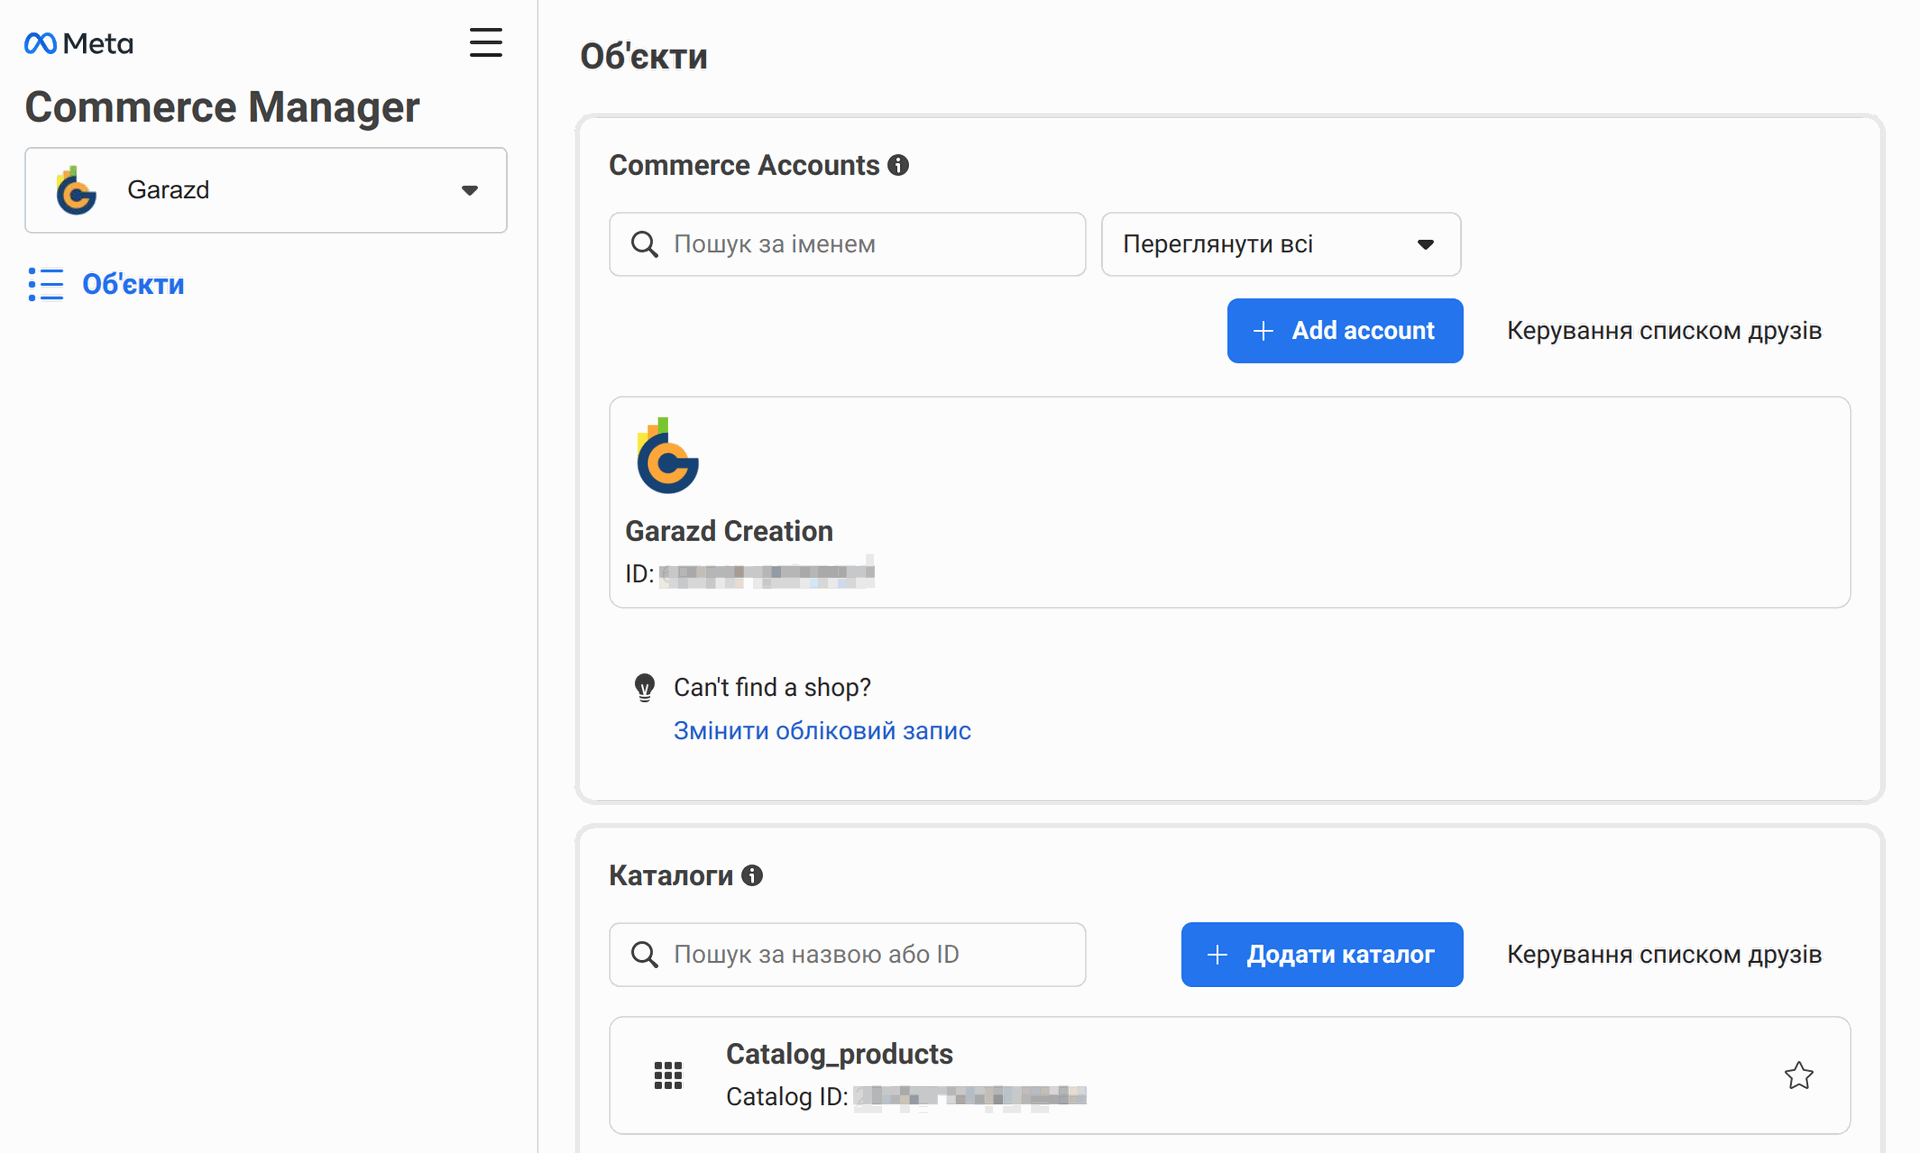Focus the Пошук за назвою або ID field
This screenshot has width=1920, height=1153.
(x=847, y=955)
